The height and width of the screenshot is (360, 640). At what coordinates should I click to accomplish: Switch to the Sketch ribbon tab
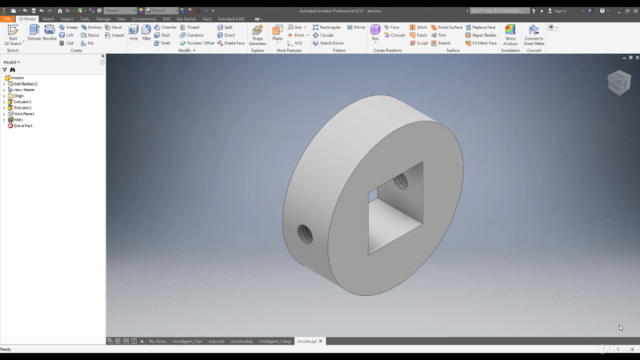[48, 19]
